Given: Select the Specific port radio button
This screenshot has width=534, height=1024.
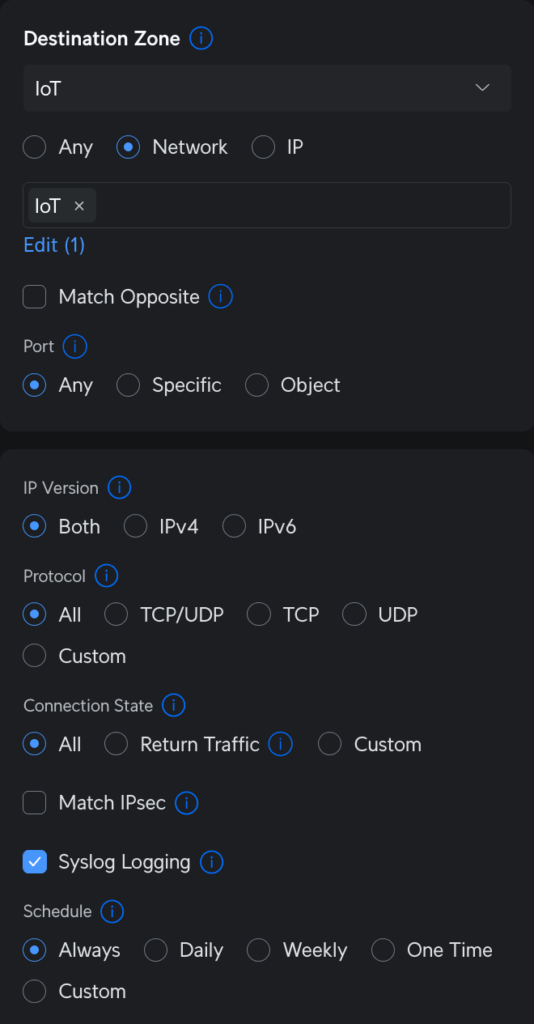Looking at the screenshot, I should [x=128, y=385].
